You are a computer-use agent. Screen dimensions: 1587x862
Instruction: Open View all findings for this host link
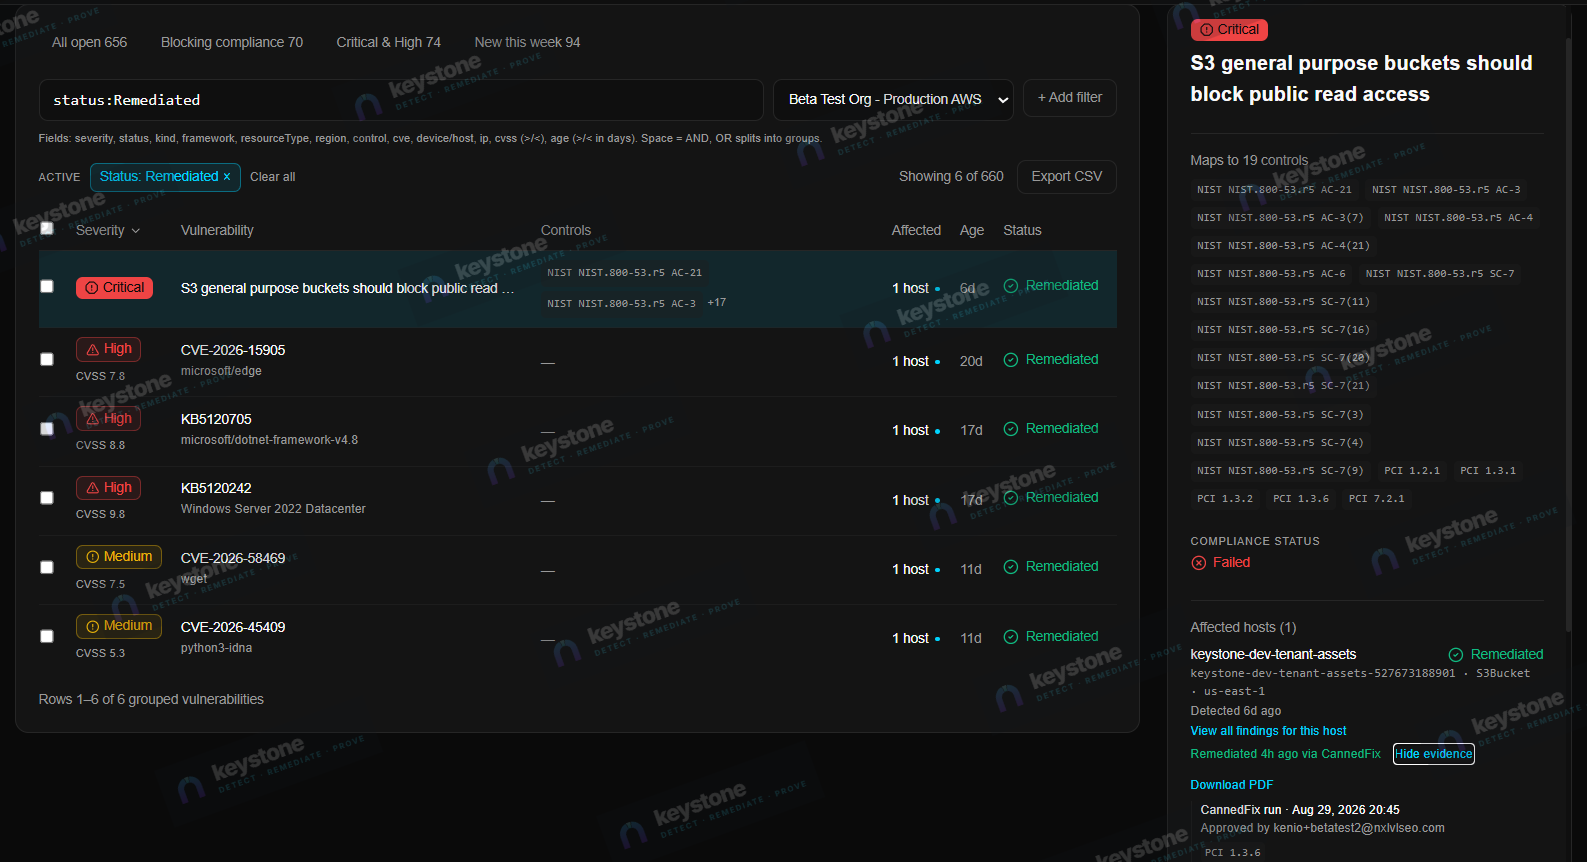1268,731
